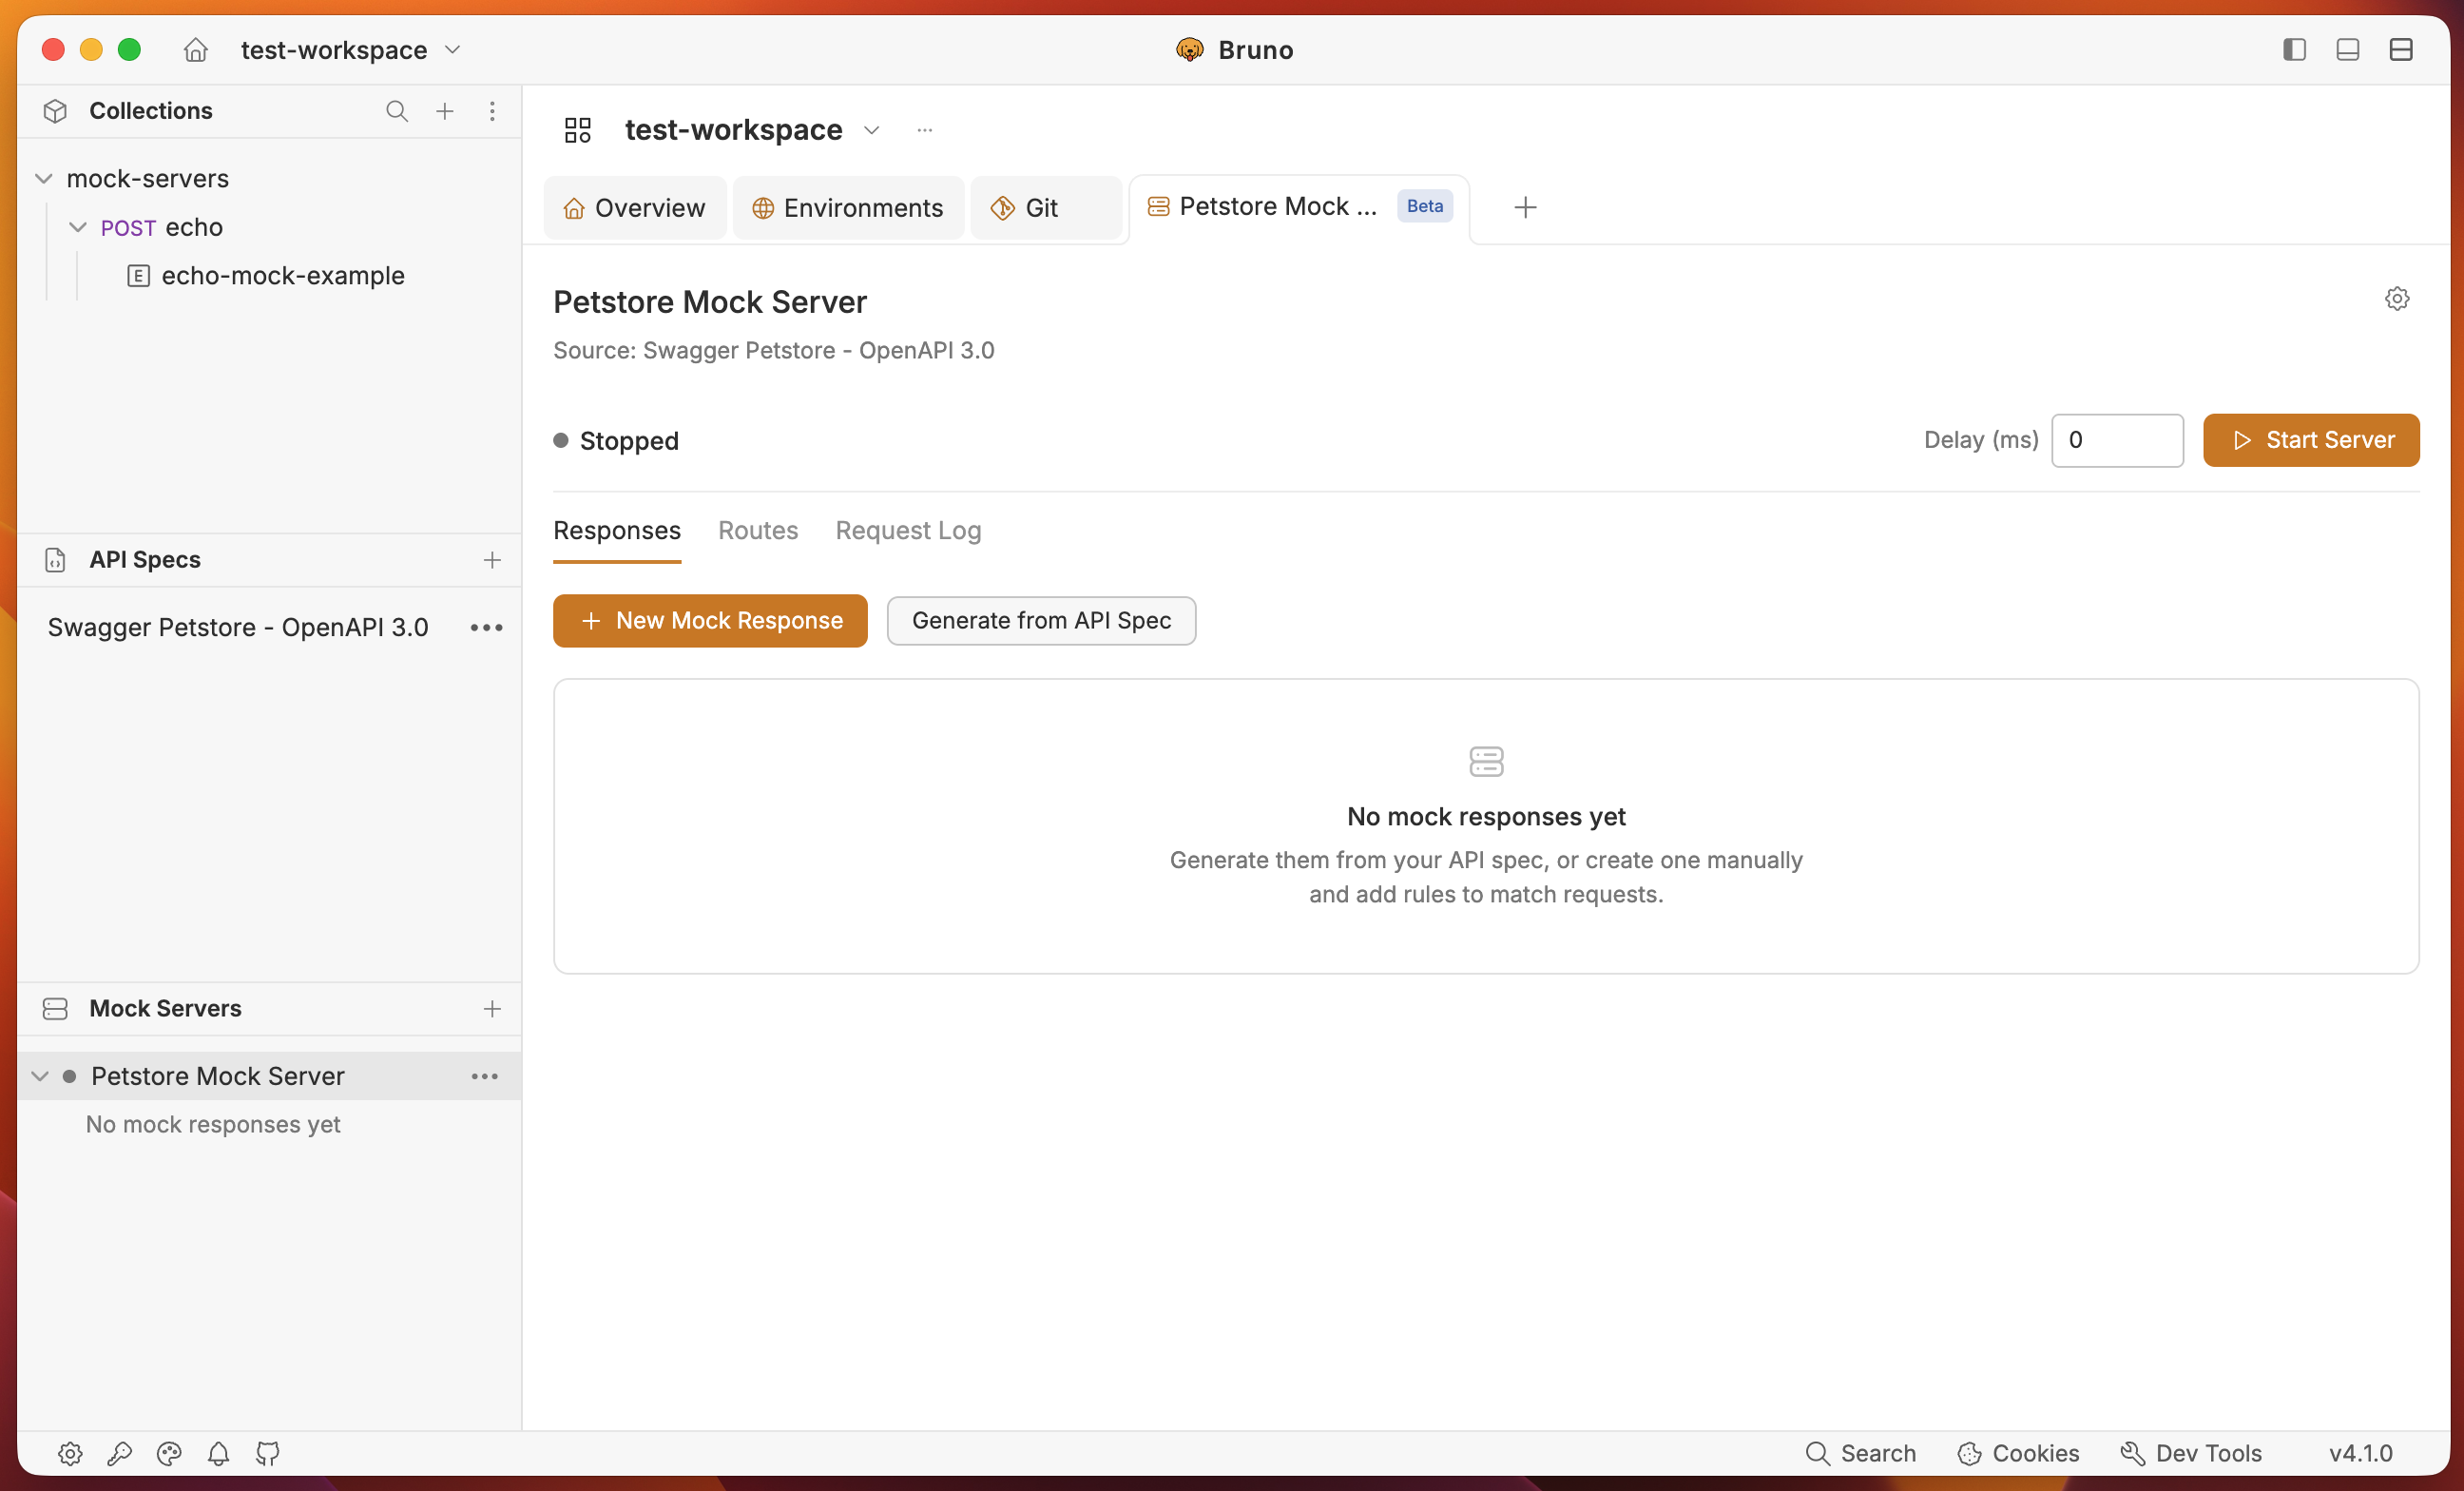The image size is (2464, 1491).
Task: Open options for Swagger Petstore spec
Action: coord(486,628)
